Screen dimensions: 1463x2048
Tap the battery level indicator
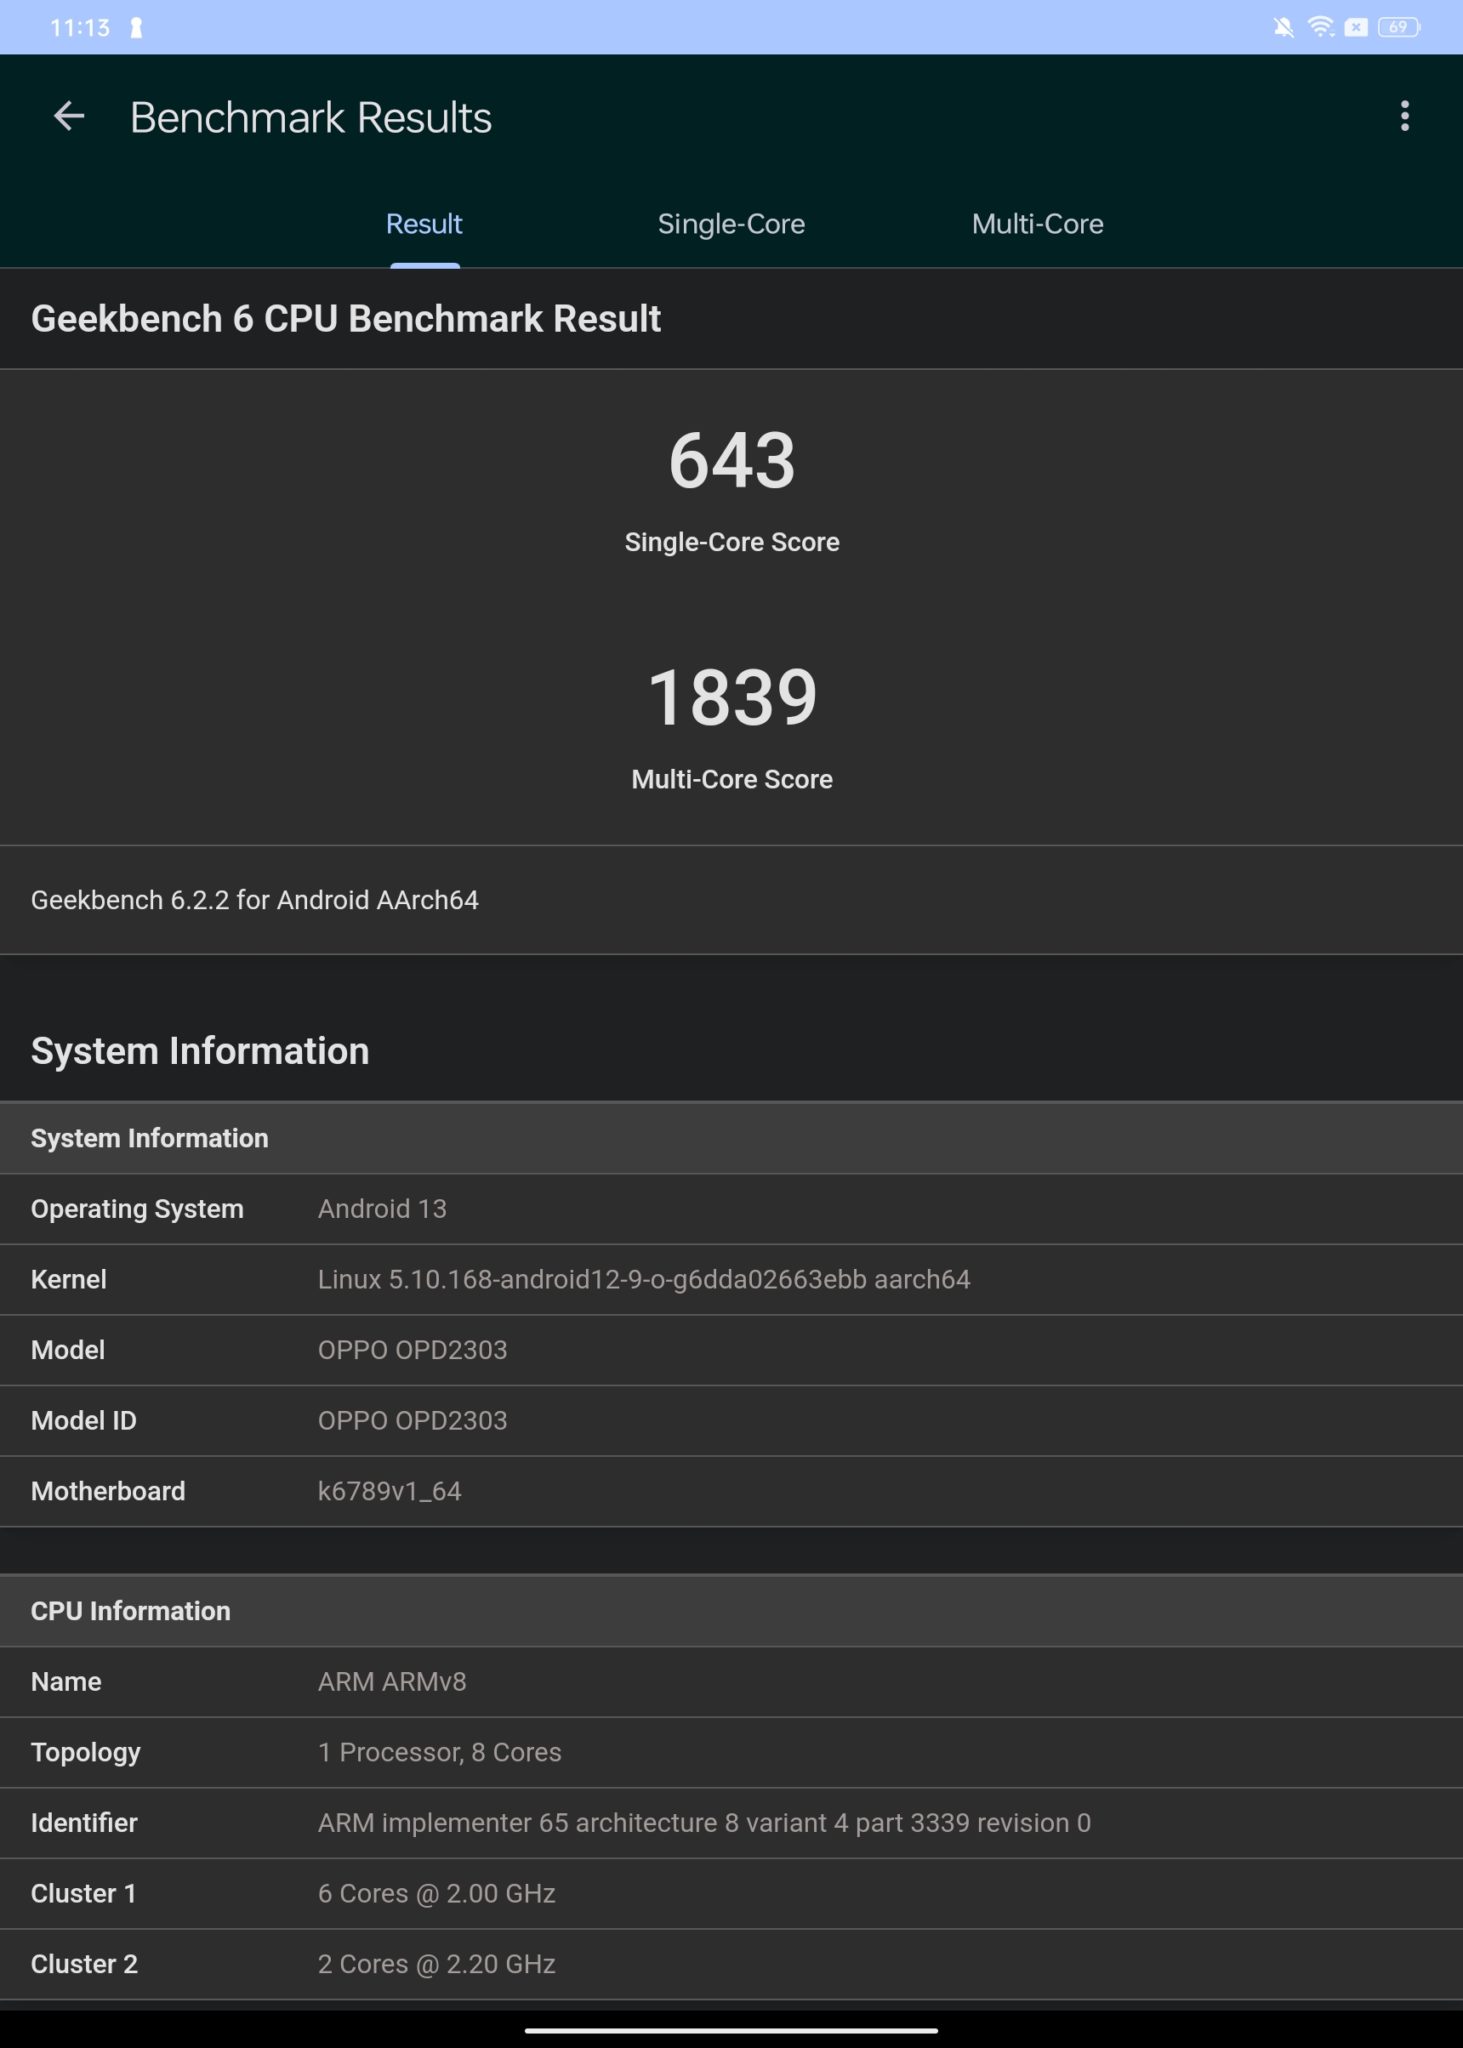coord(1398,28)
